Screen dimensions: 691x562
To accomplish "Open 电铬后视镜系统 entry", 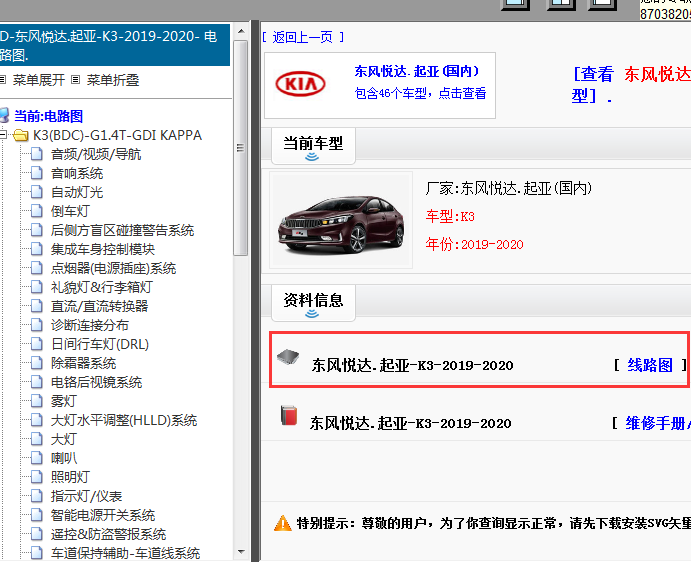I will pos(96,382).
